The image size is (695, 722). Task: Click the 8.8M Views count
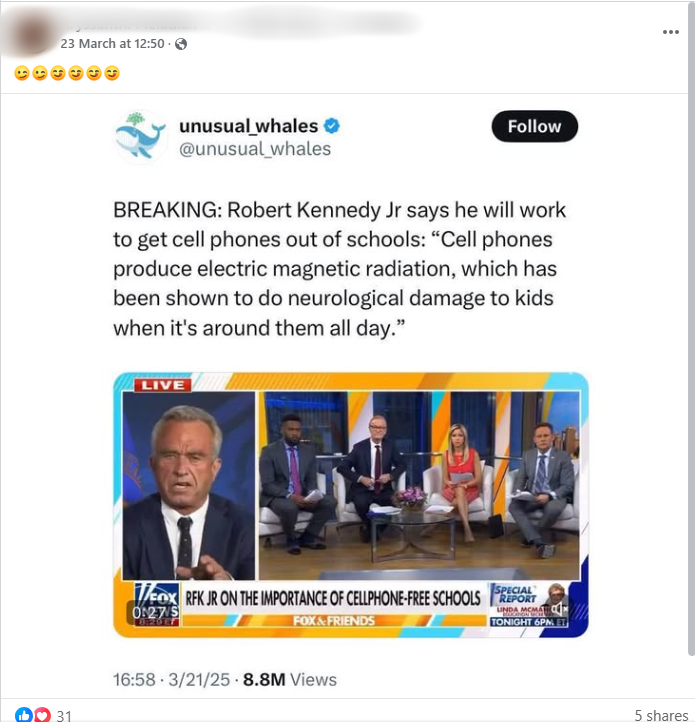coord(290,680)
